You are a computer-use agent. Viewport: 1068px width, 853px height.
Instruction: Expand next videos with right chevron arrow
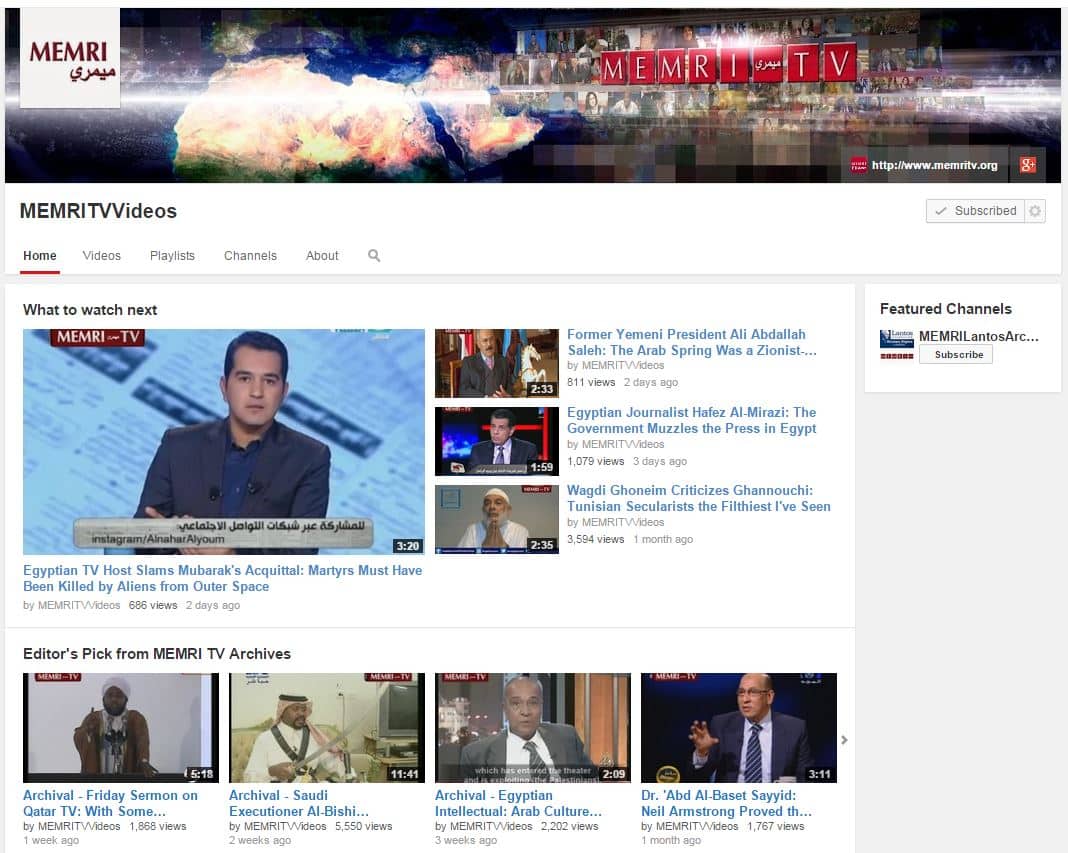point(845,740)
